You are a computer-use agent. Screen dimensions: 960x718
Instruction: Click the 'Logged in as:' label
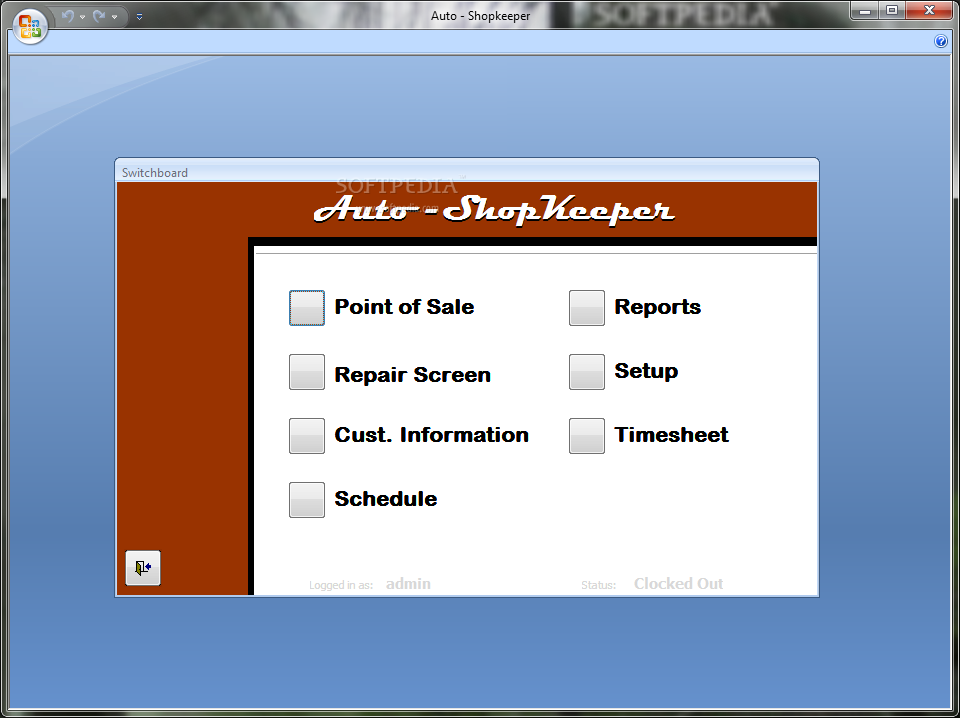pos(341,585)
